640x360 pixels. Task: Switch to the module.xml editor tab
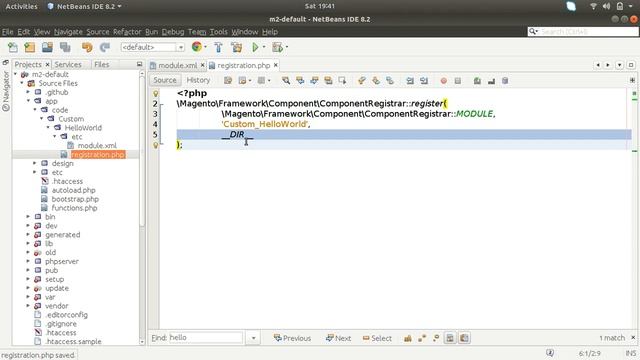[x=177, y=65]
